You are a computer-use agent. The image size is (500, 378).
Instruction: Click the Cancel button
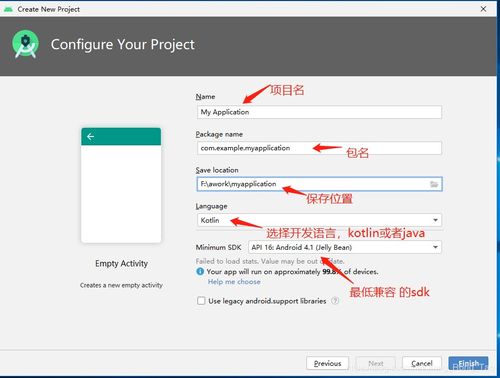click(422, 363)
